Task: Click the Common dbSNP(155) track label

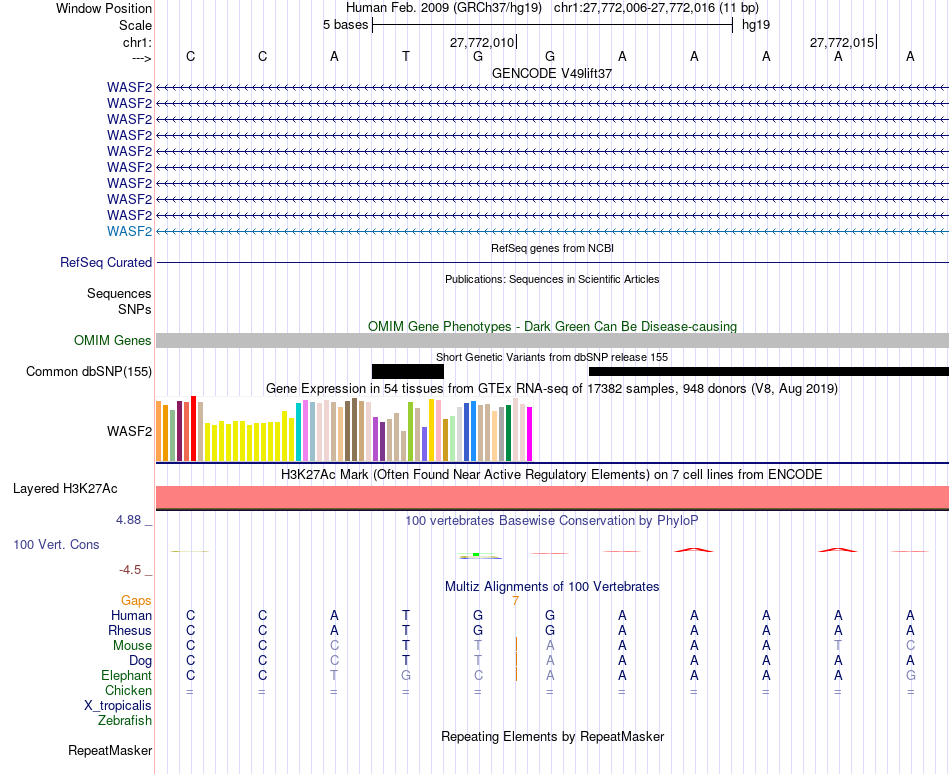Action: [89, 371]
